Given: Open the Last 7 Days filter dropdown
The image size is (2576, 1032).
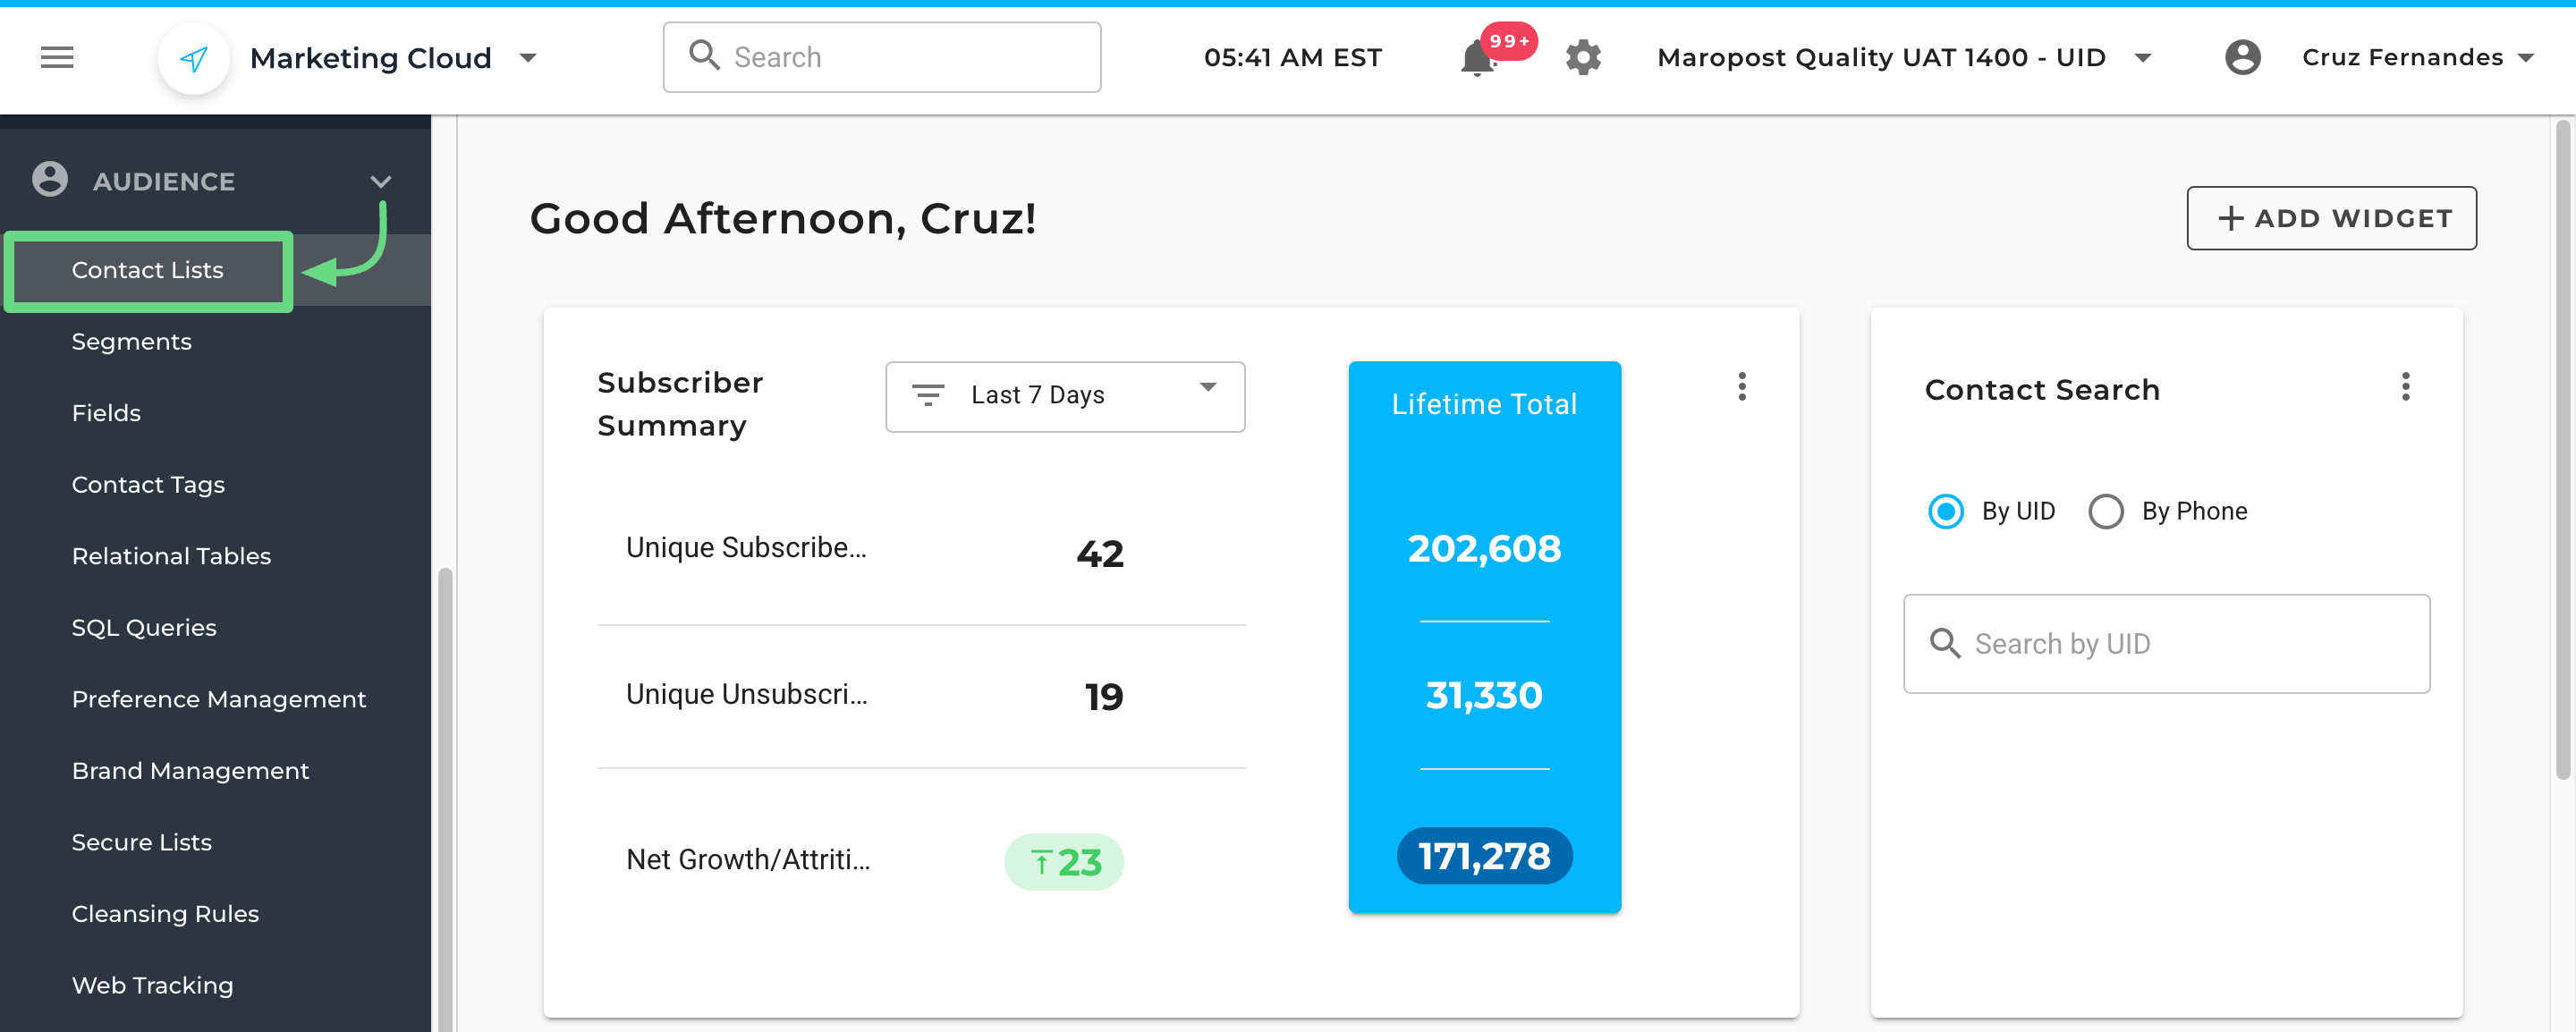Looking at the screenshot, I should (x=1064, y=396).
